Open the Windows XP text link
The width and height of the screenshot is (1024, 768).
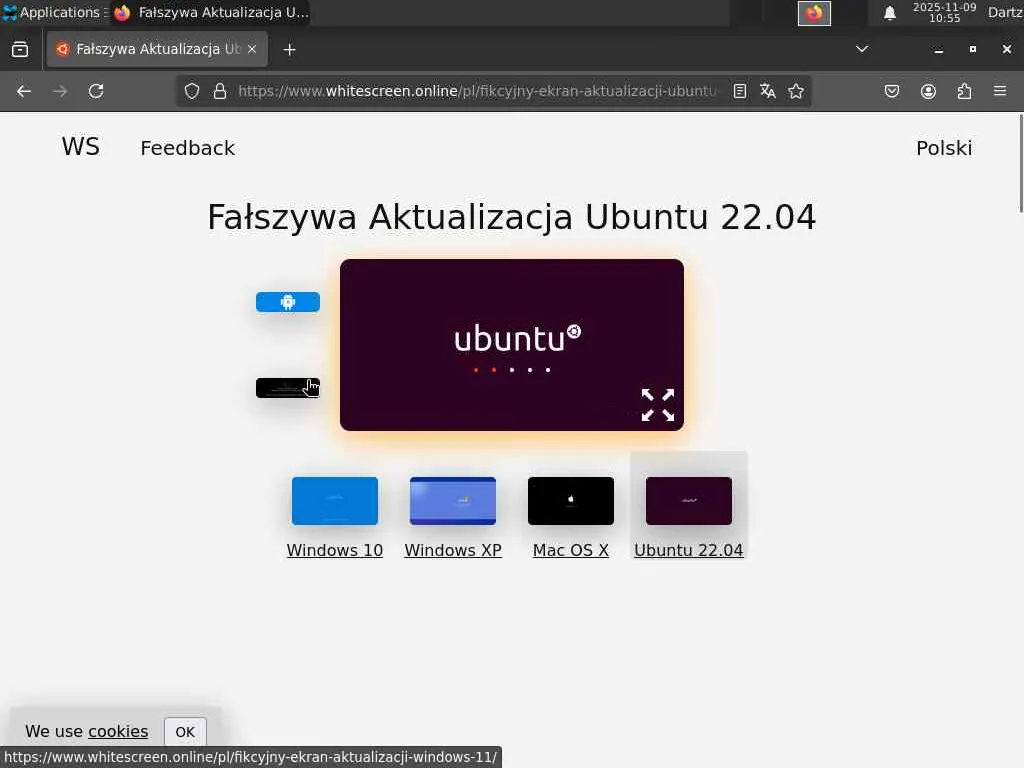coord(453,551)
